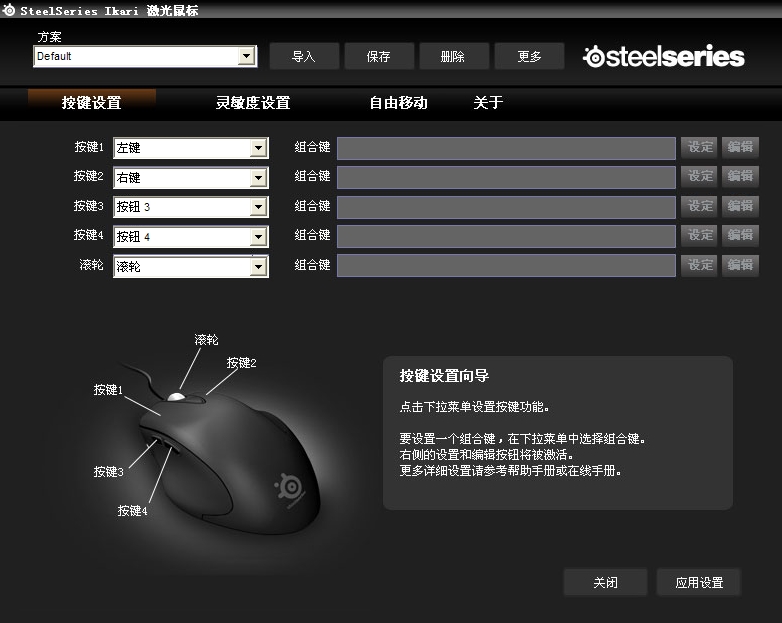The height and width of the screenshot is (623, 782).
Task: Click the SteelSeries title bar icon
Action: (8, 9)
